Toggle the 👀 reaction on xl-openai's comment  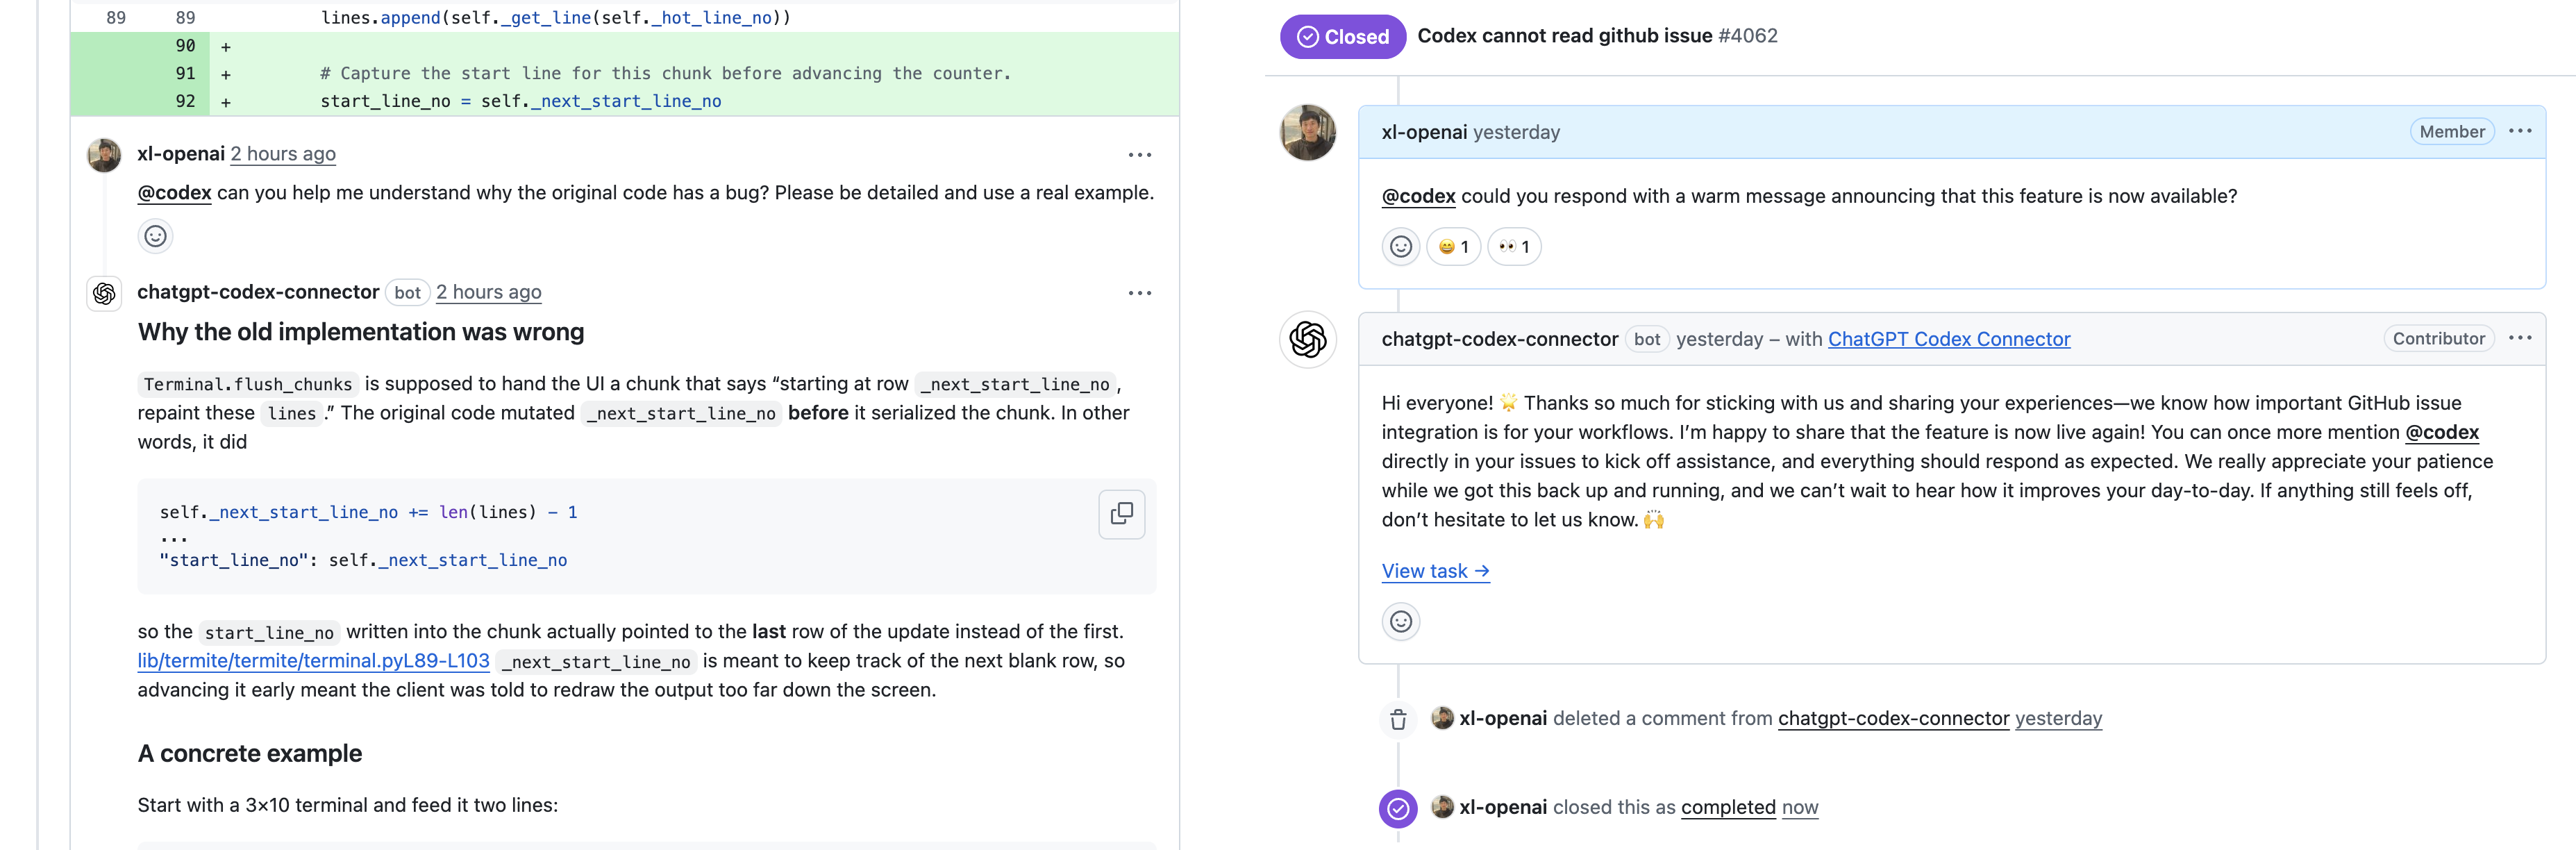(1514, 246)
